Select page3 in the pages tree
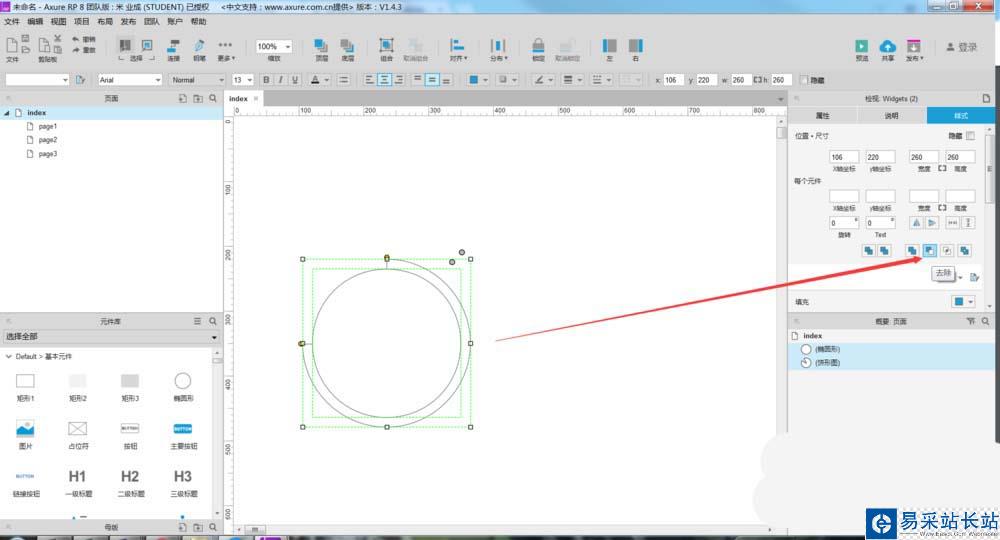Image resolution: width=1000 pixels, height=540 pixels. [x=47, y=154]
